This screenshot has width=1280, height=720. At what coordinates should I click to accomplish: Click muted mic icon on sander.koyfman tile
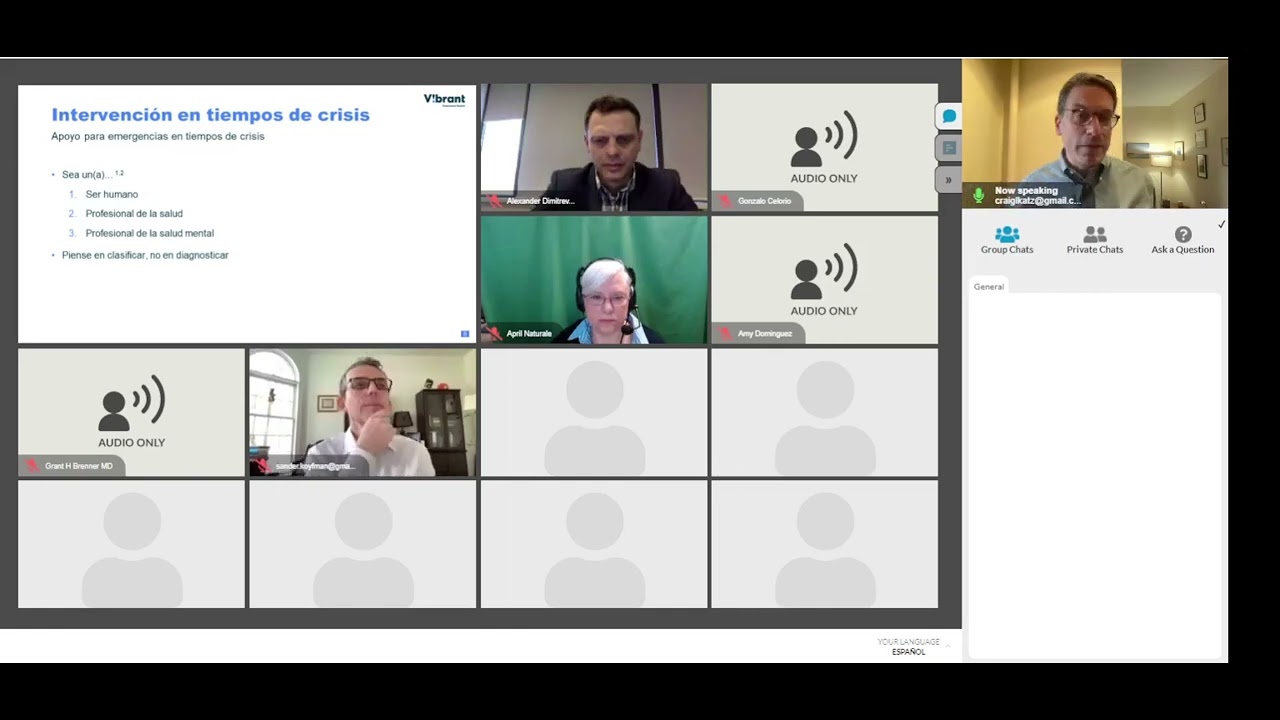[263, 466]
